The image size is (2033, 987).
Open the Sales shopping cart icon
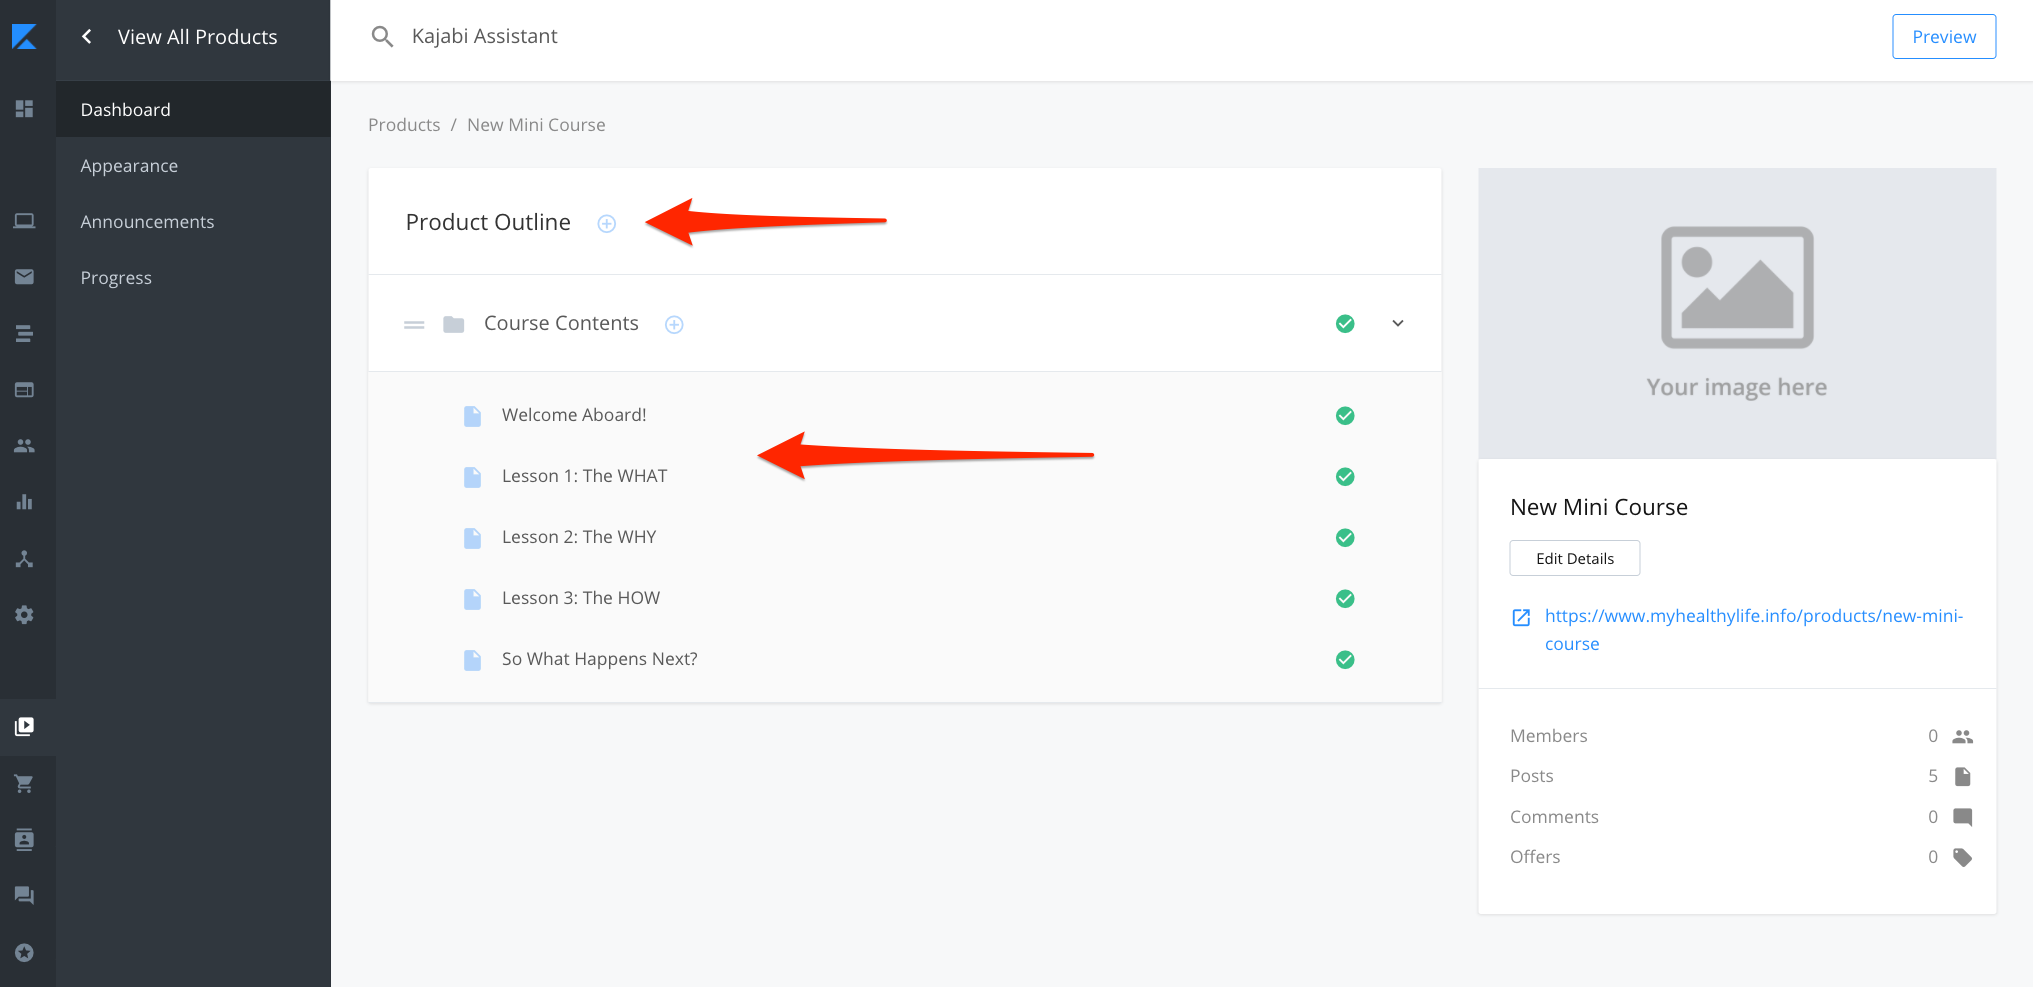(x=25, y=783)
